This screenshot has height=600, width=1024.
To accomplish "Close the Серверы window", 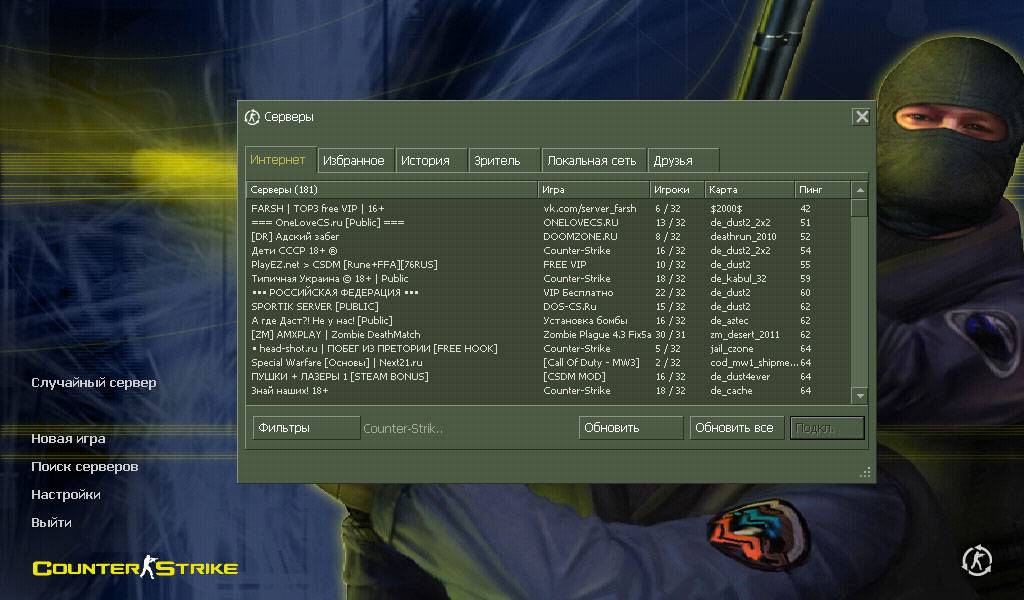I will click(x=861, y=116).
